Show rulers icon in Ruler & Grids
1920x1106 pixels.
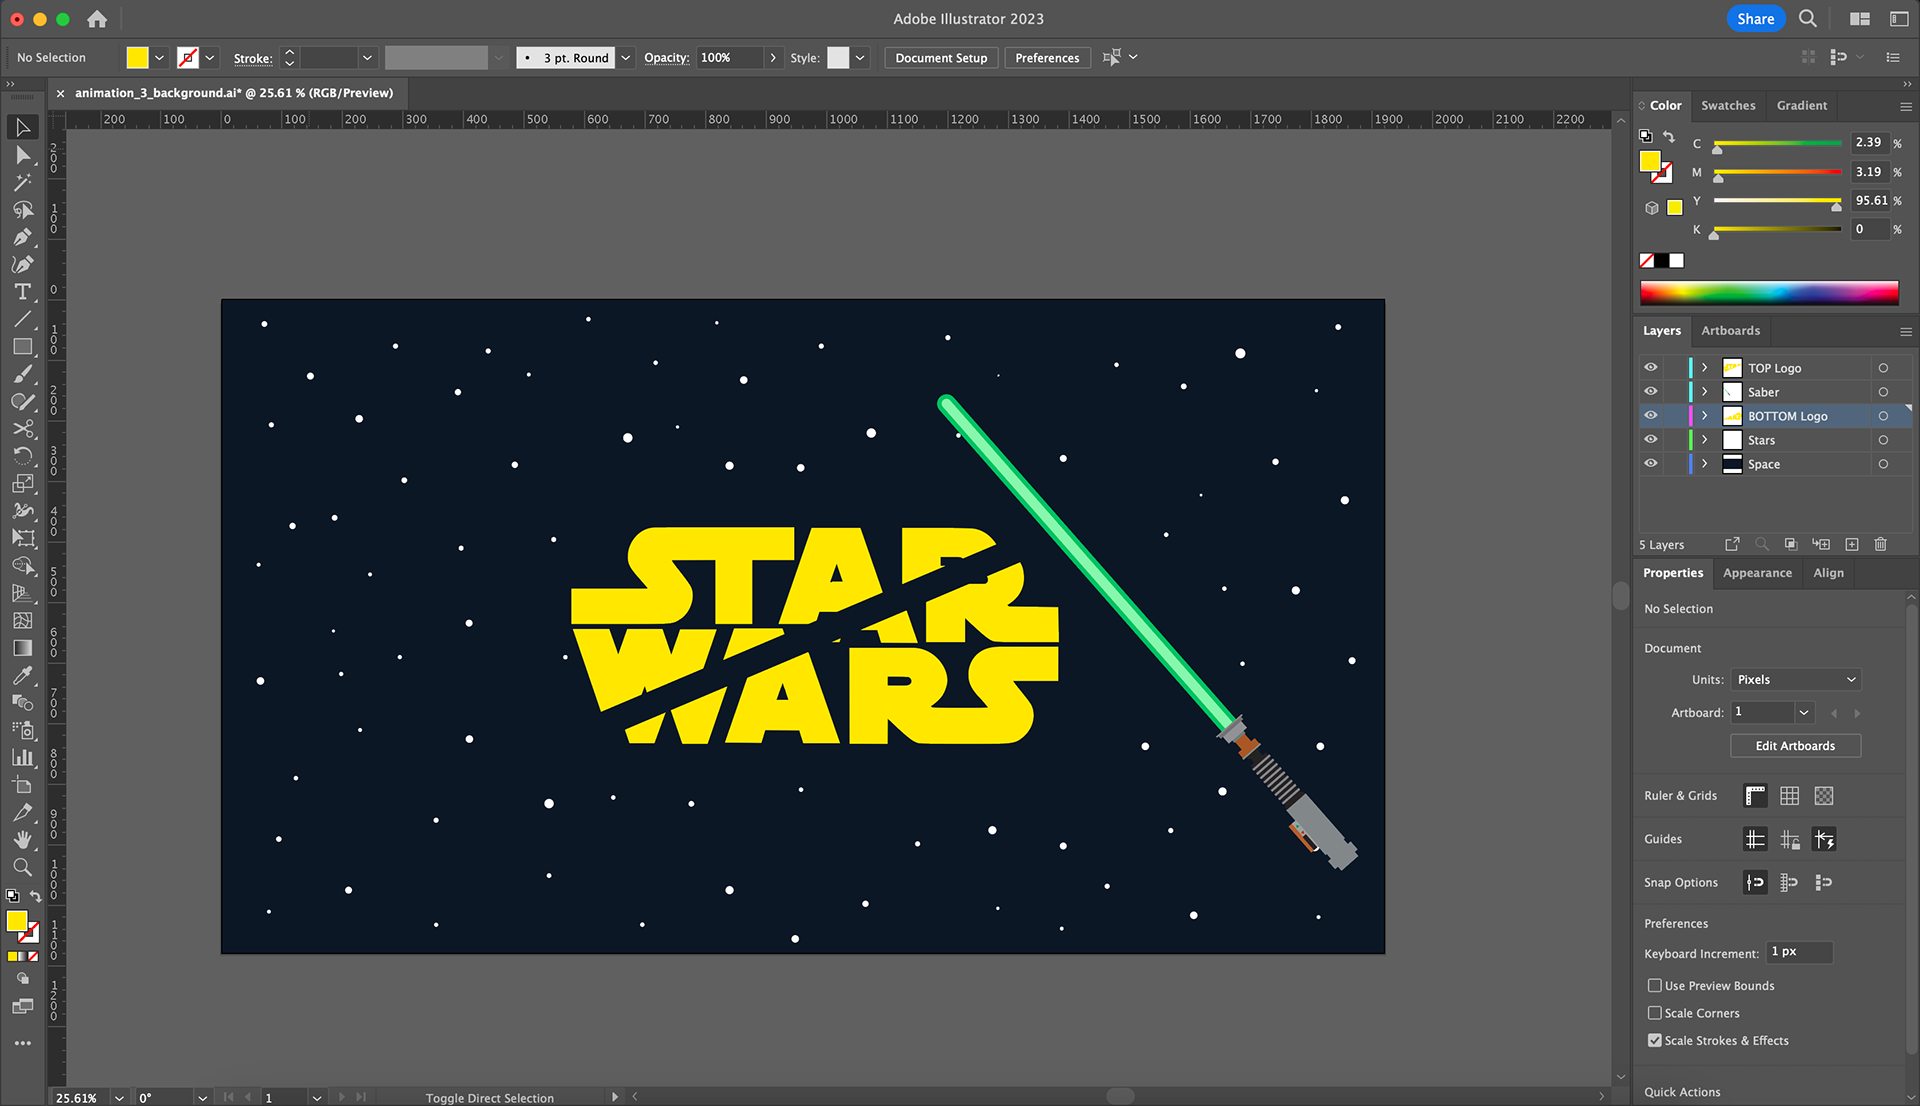1755,796
